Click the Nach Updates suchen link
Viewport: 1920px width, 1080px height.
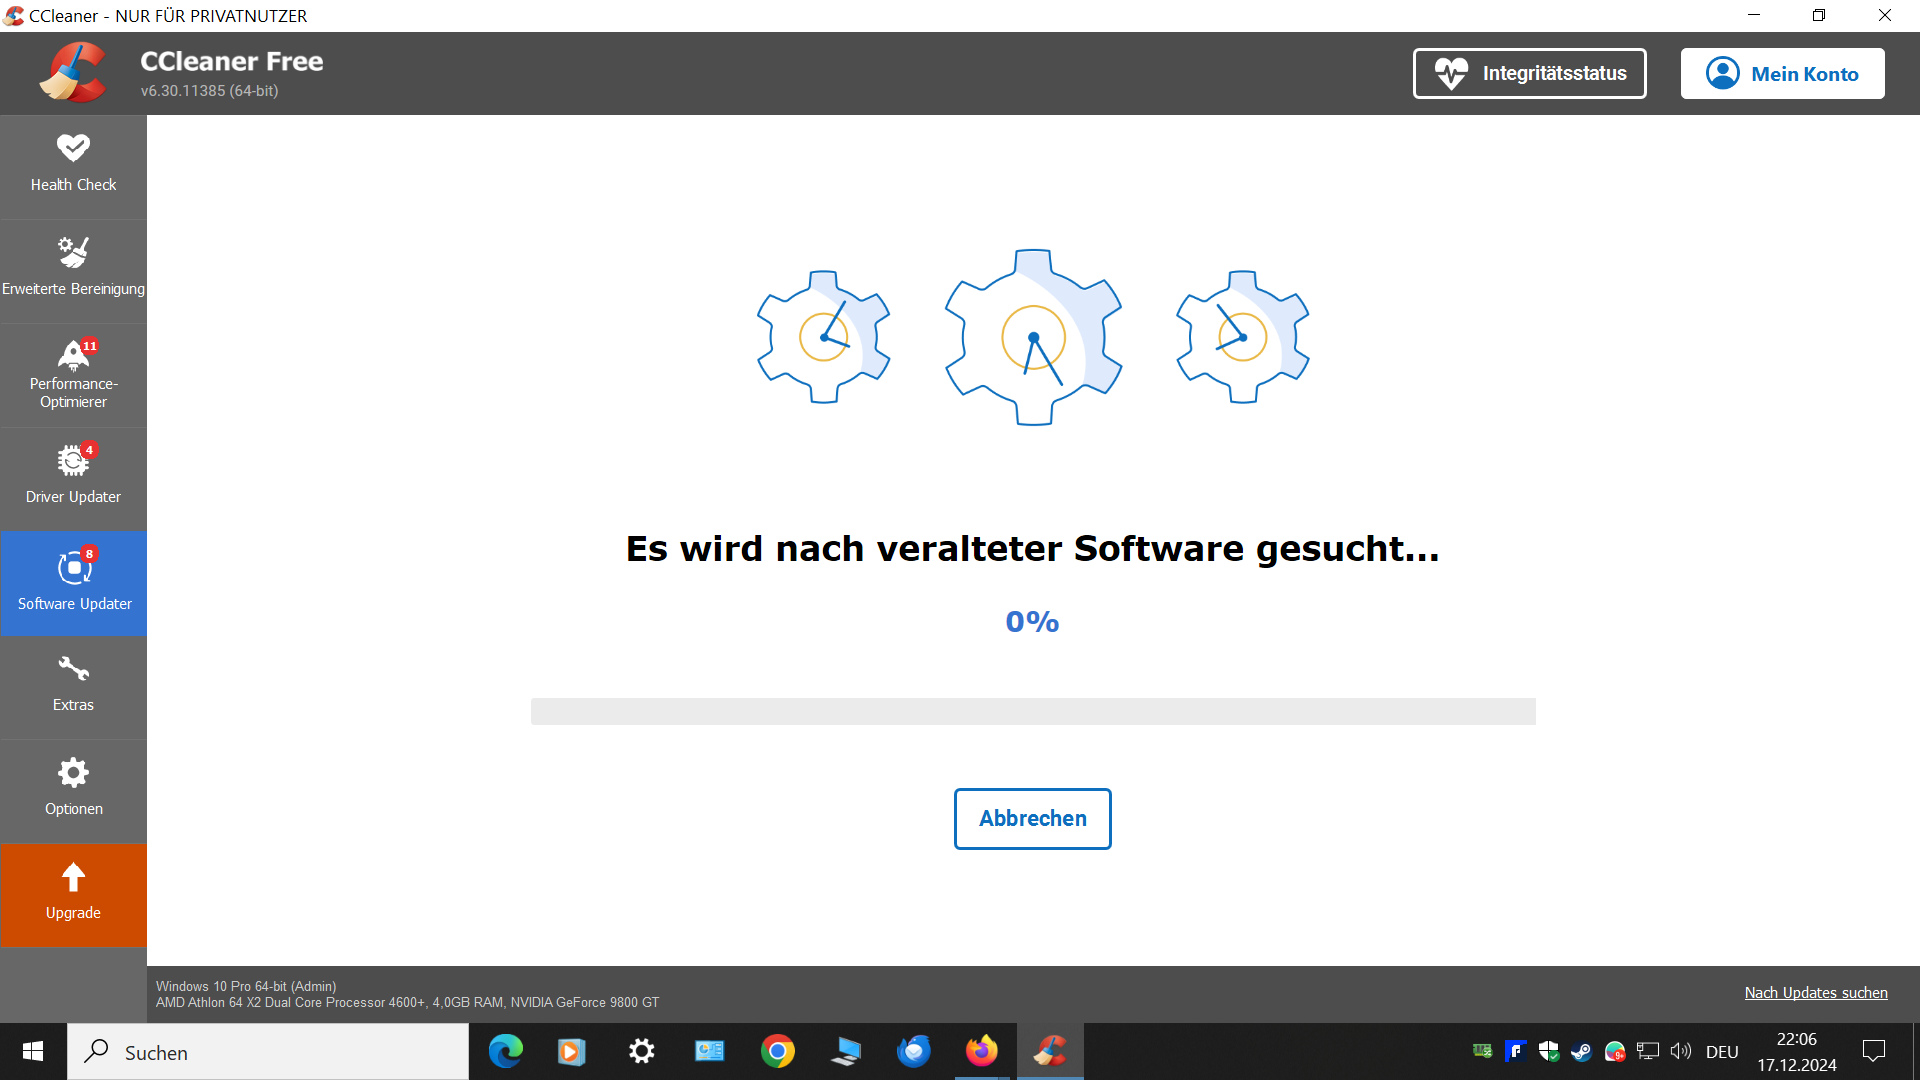[x=1815, y=992]
